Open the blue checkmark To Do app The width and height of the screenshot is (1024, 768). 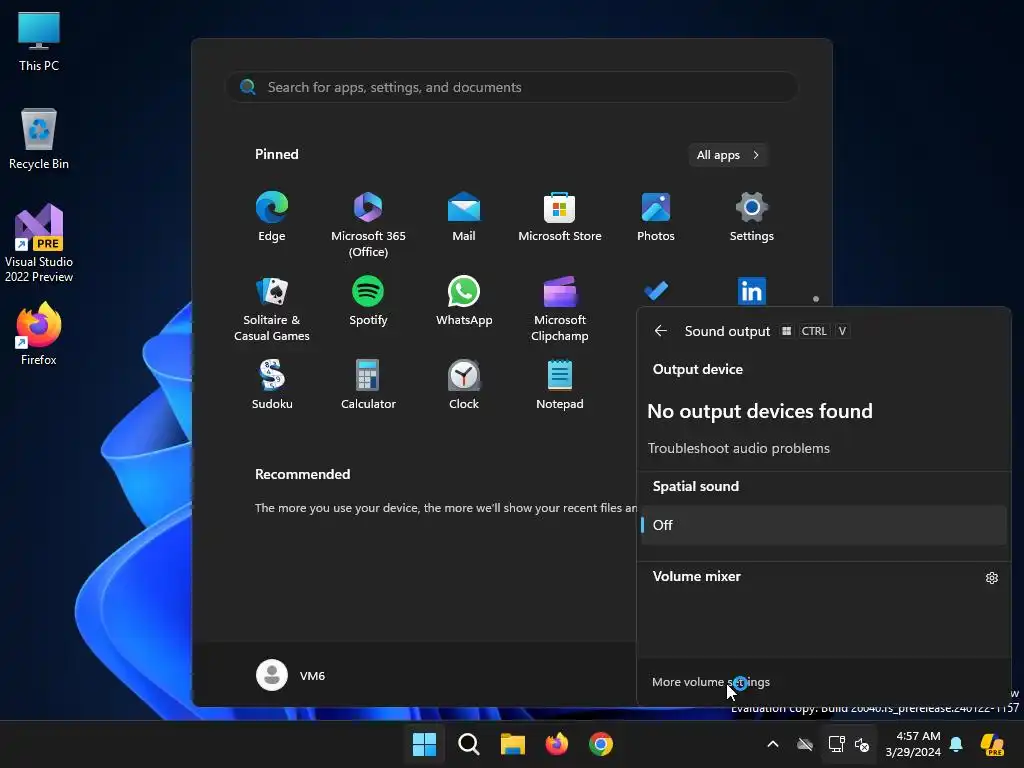pyautogui.click(x=656, y=291)
